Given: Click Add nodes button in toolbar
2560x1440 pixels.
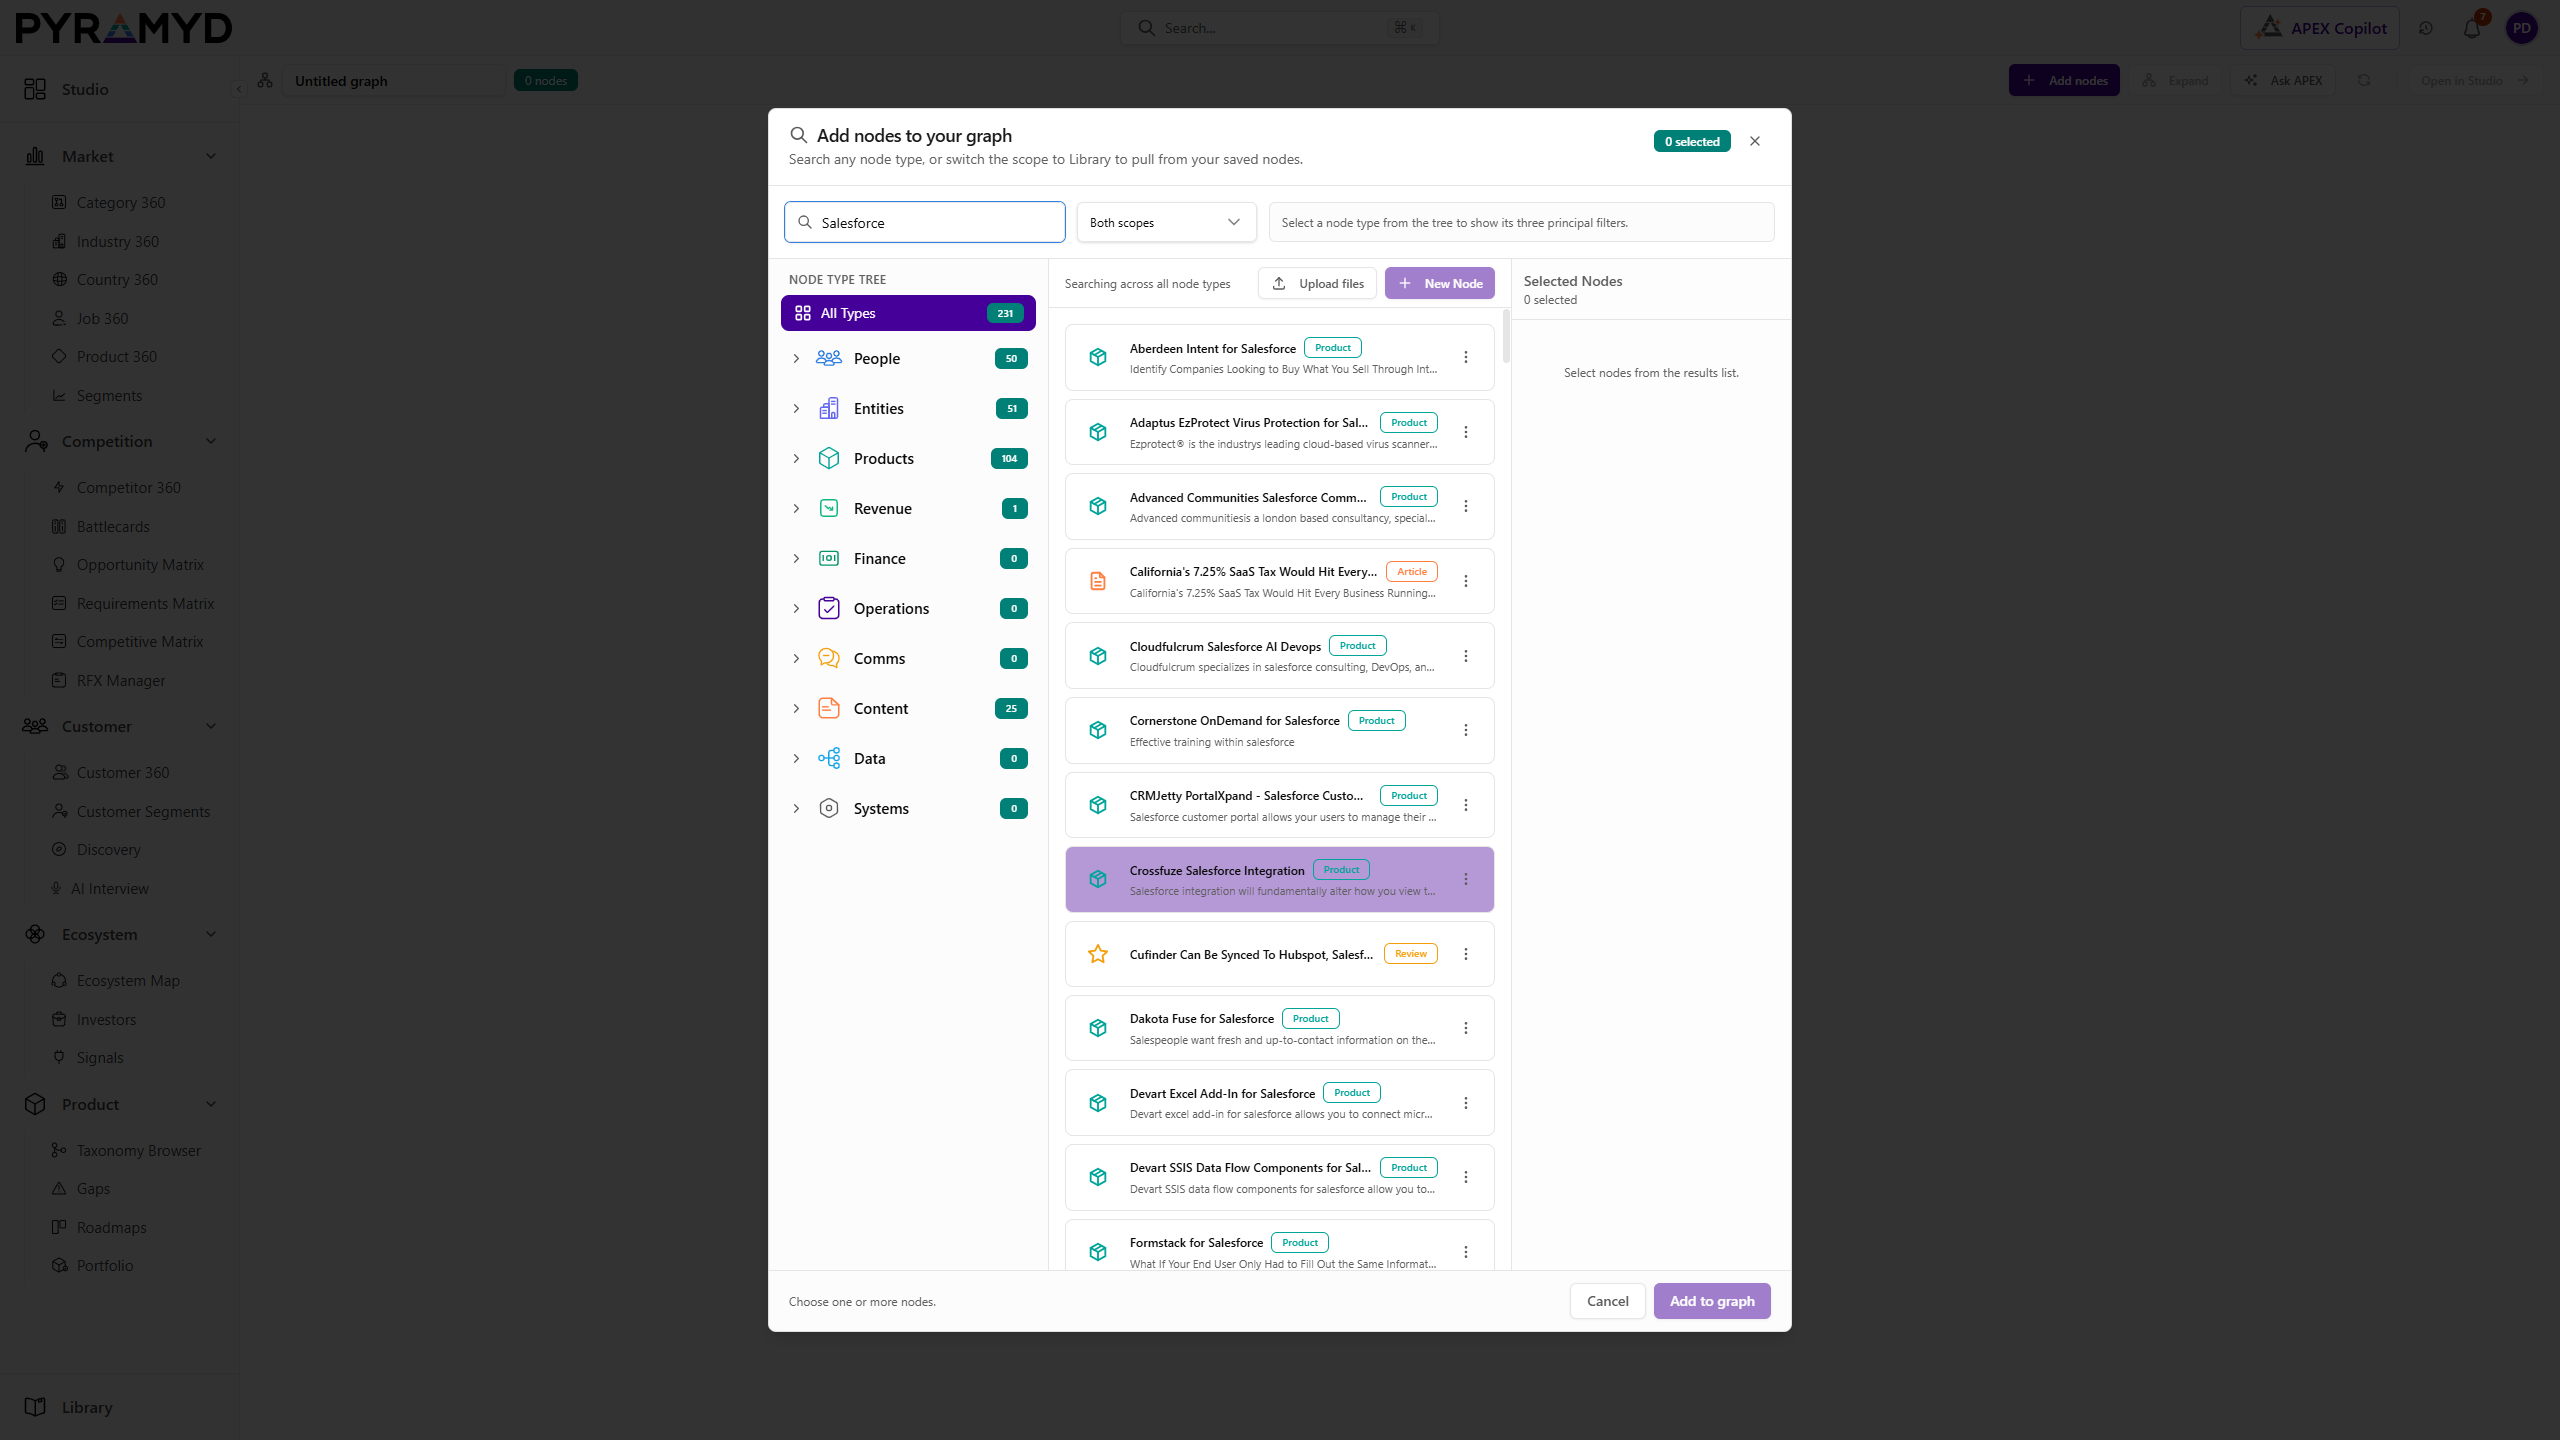Looking at the screenshot, I should click(x=2064, y=80).
